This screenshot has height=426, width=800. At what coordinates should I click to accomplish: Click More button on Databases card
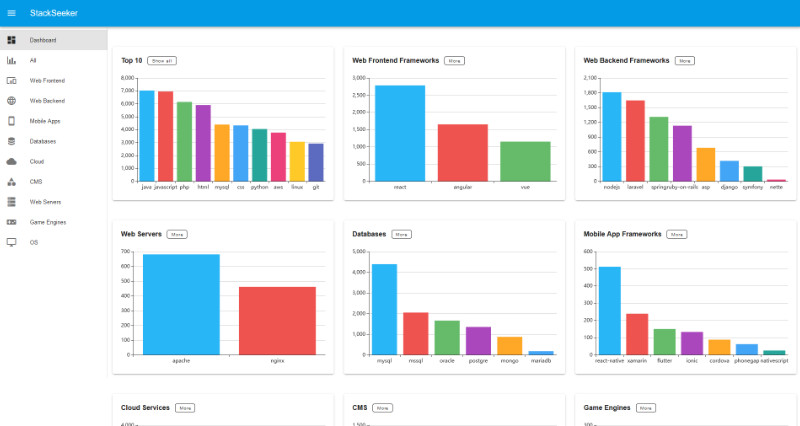402,234
